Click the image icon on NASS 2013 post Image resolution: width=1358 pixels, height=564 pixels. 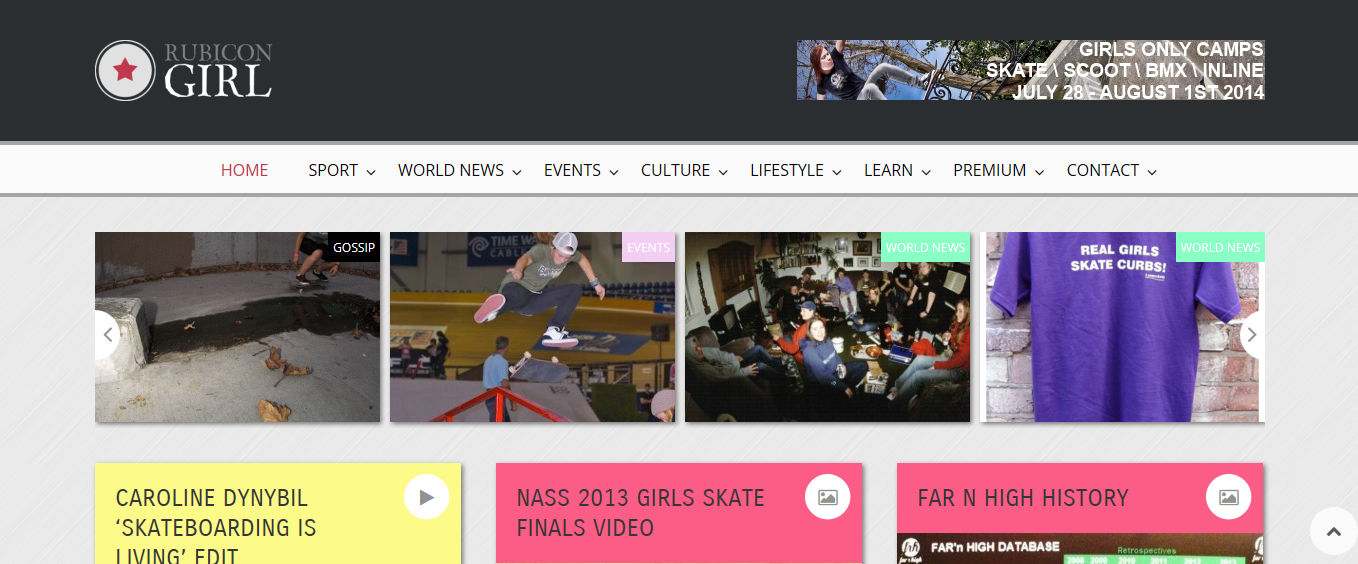[x=828, y=497]
